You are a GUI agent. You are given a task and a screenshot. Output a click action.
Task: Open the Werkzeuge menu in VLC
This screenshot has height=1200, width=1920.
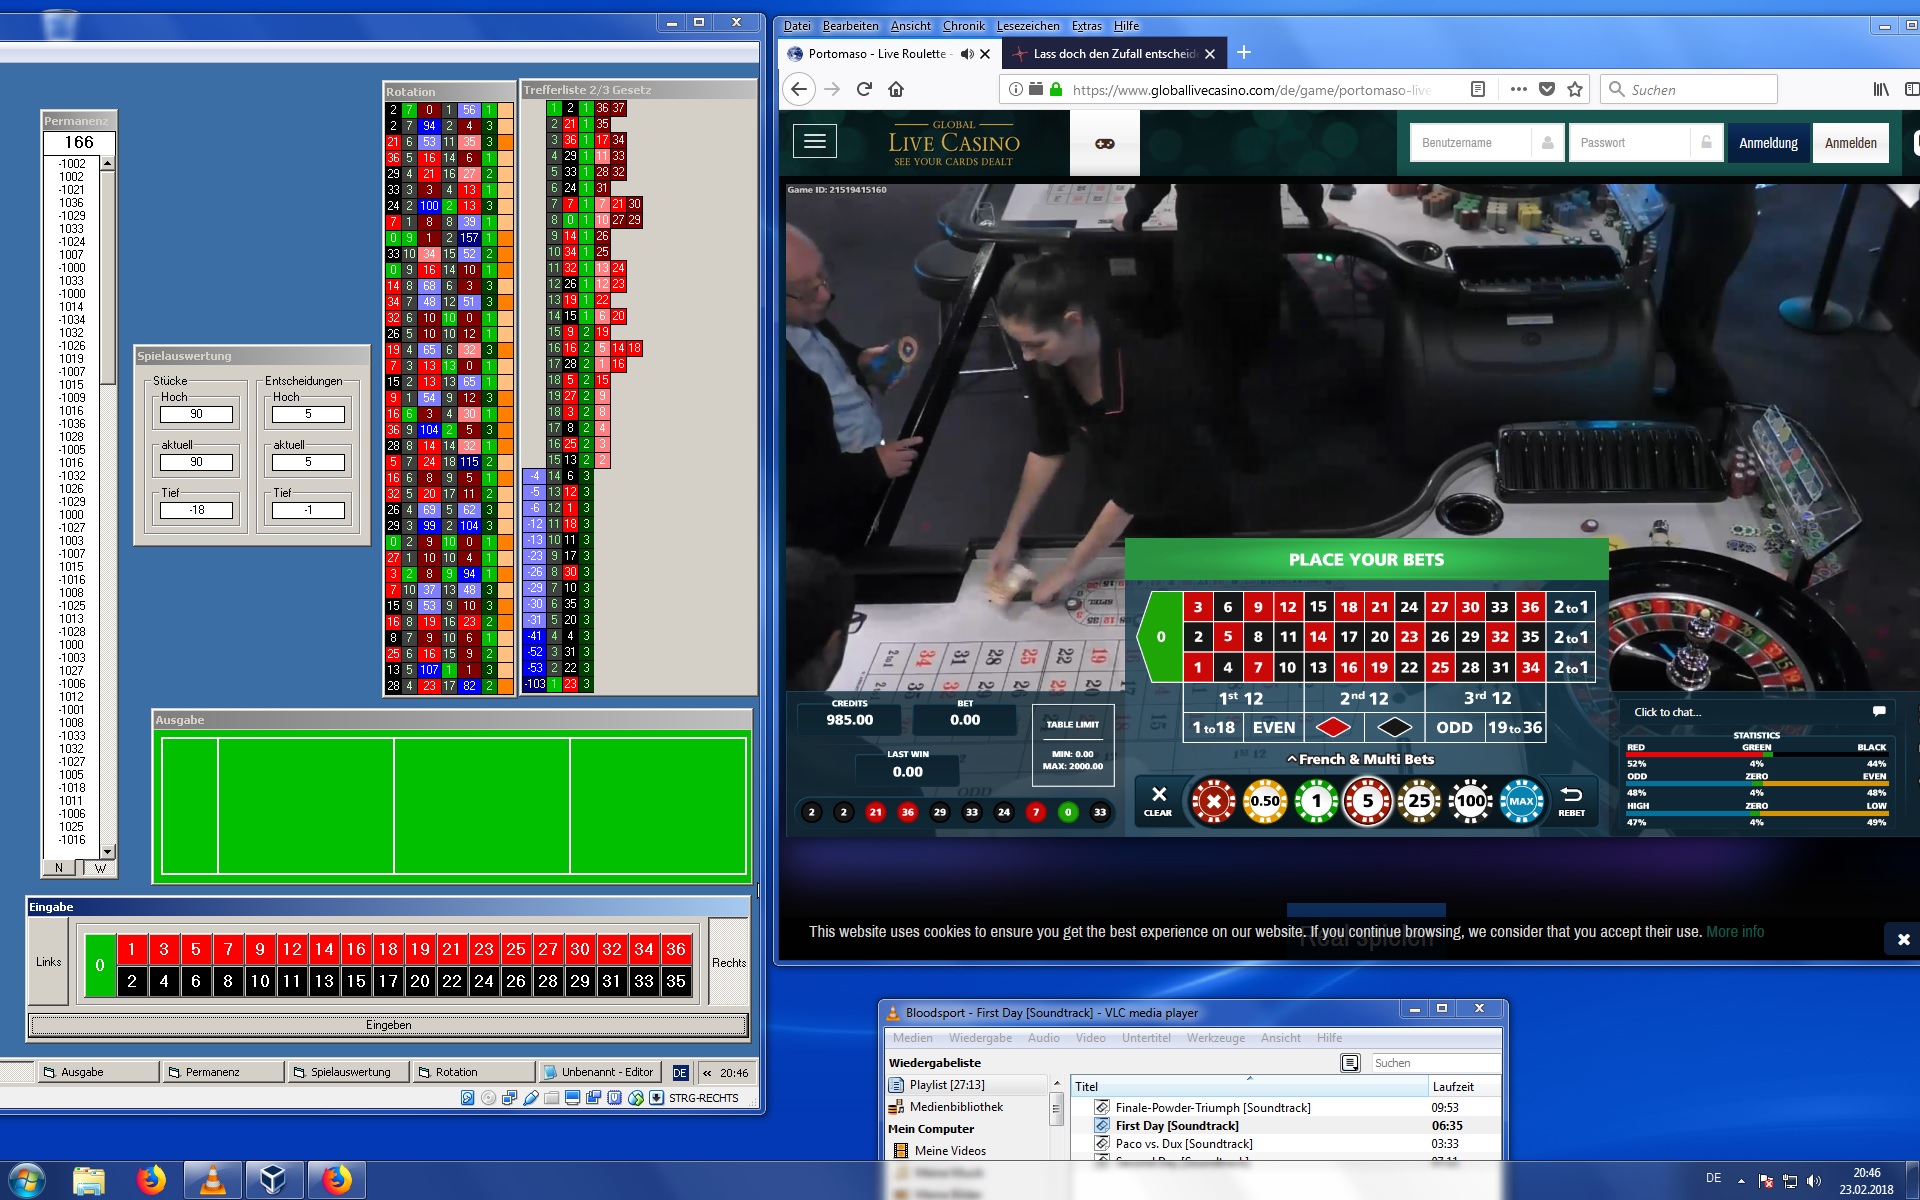pyautogui.click(x=1215, y=1038)
